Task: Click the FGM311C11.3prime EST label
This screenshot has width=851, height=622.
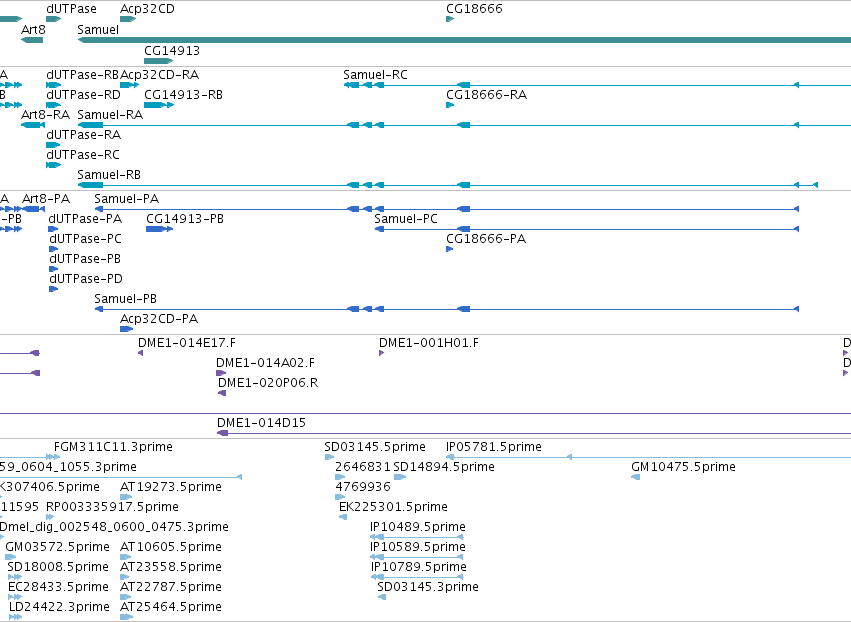Action: (113, 447)
